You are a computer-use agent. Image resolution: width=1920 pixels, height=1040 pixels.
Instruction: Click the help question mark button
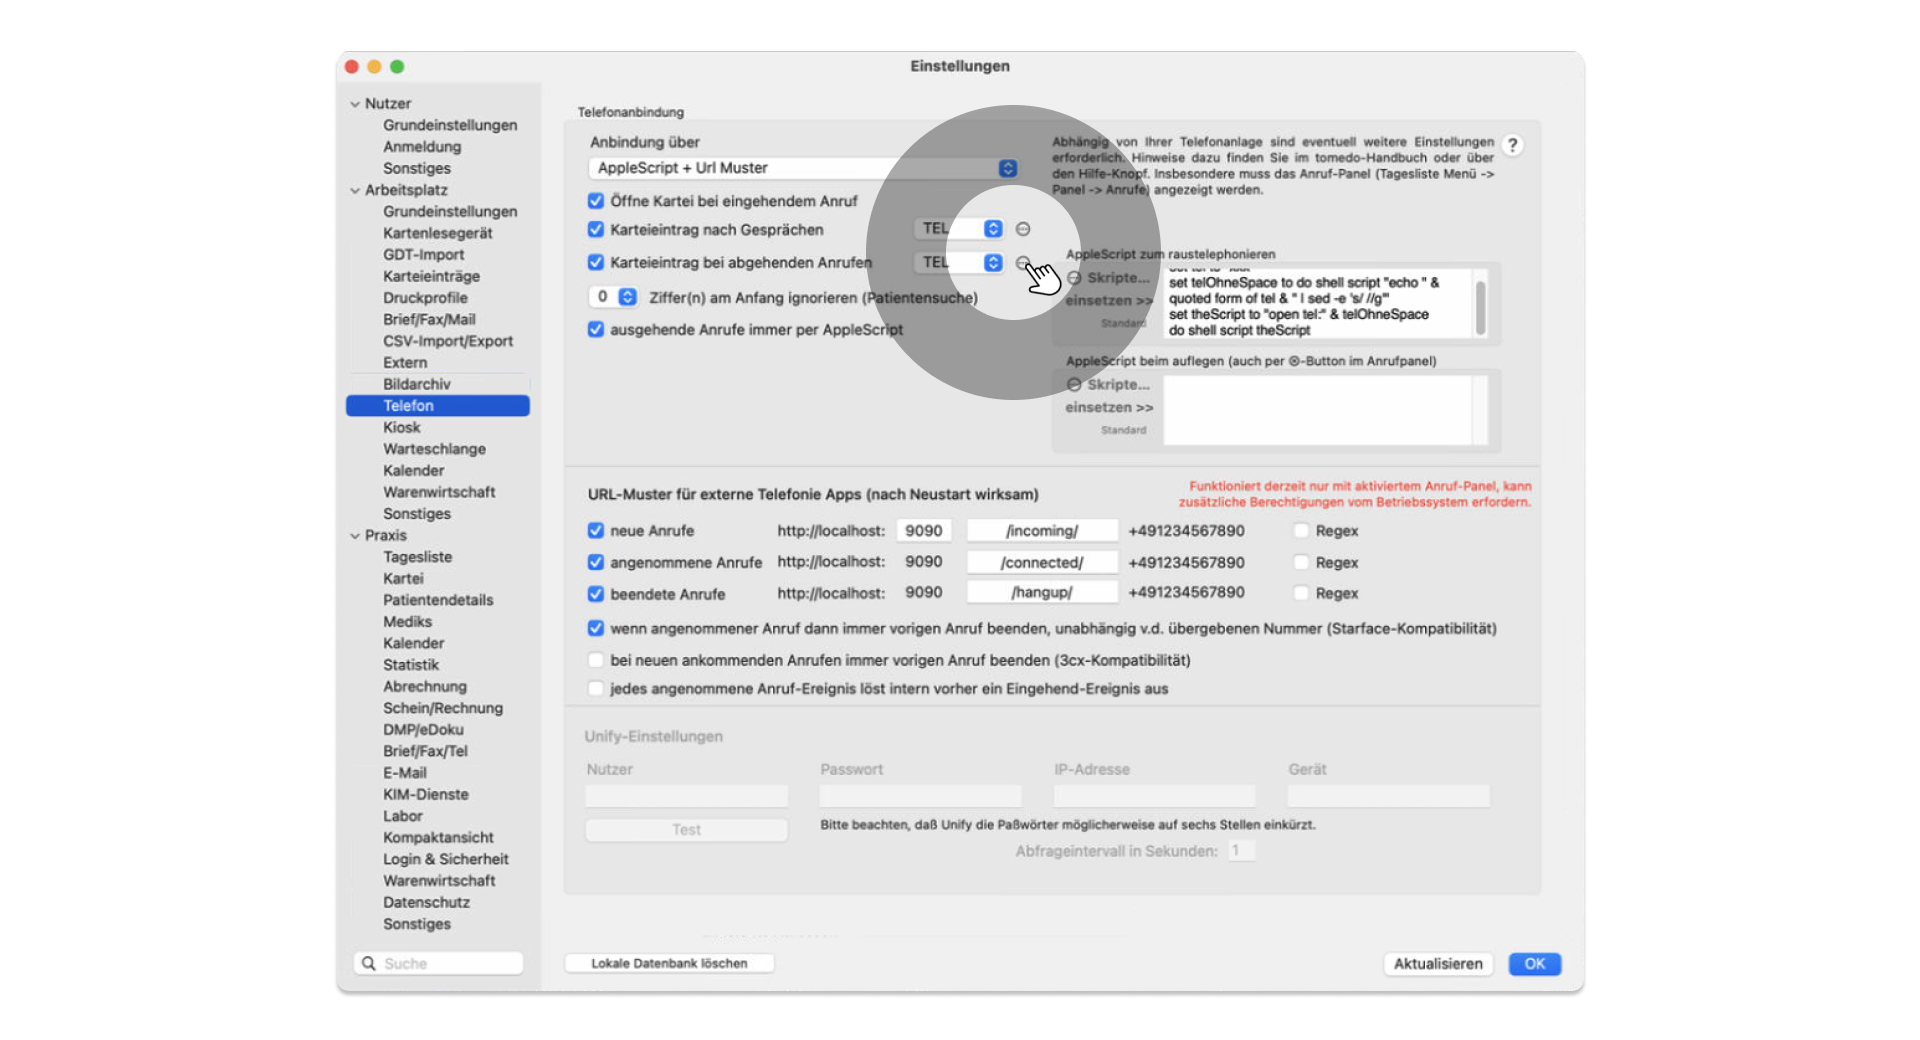pos(1513,145)
